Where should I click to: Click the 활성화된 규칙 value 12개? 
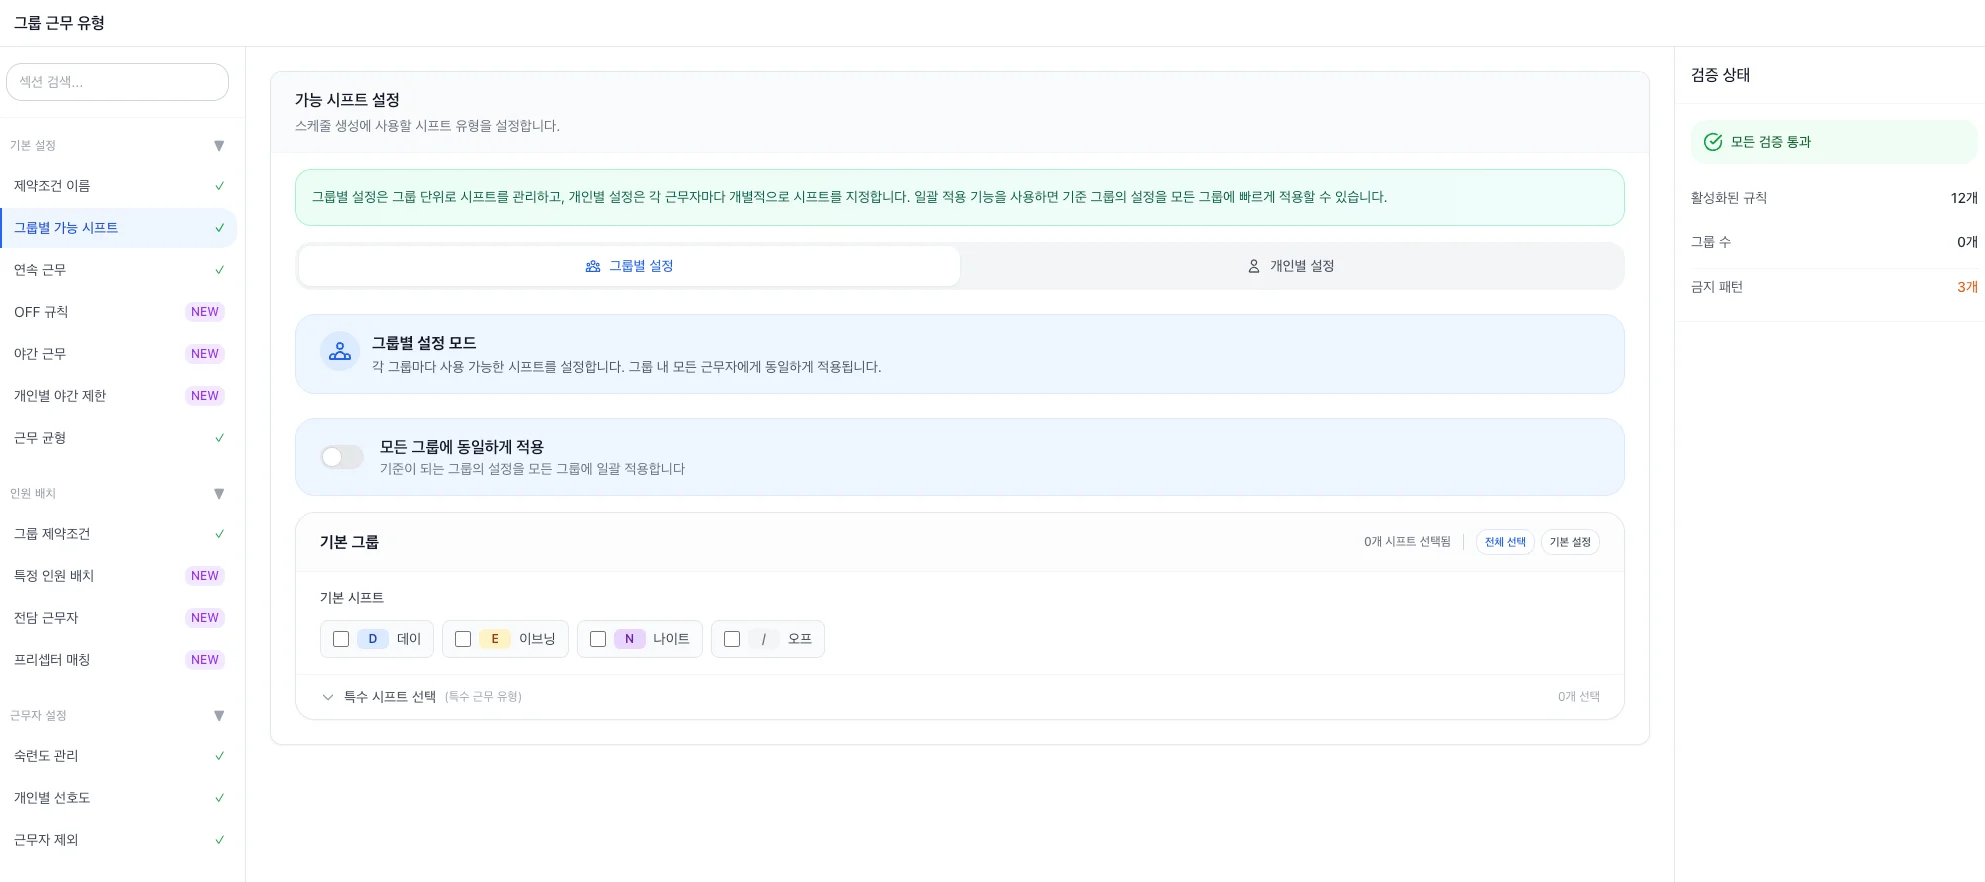click(x=1964, y=198)
